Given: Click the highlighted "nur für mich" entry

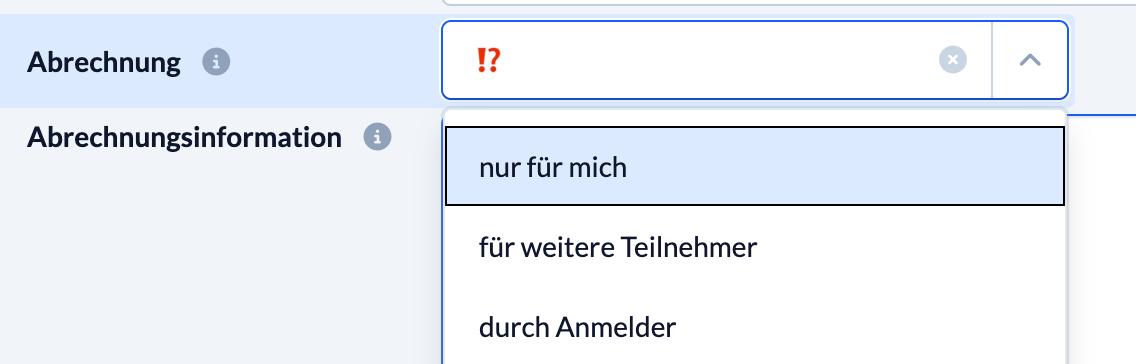Looking at the screenshot, I should 754,167.
